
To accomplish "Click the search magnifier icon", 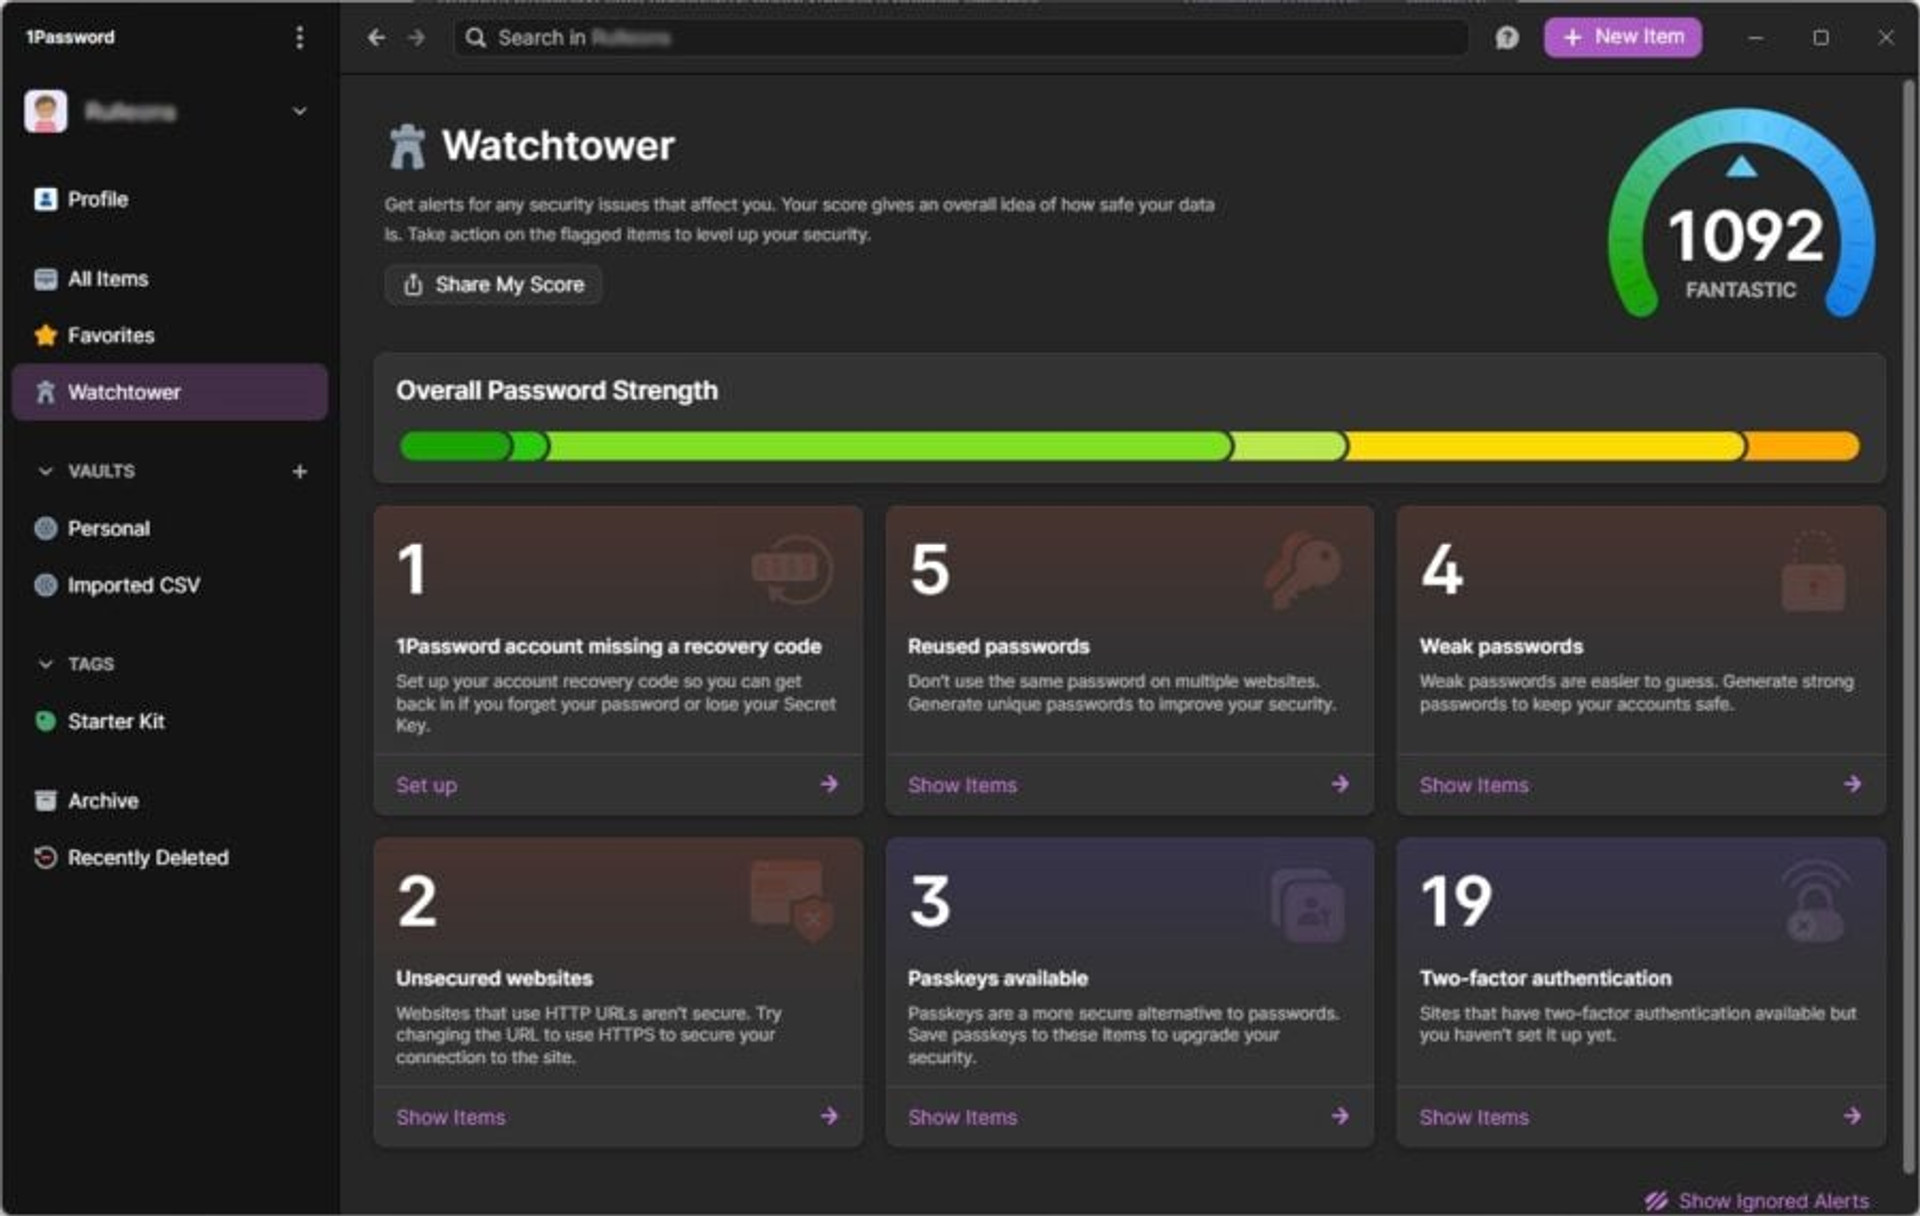I will (x=476, y=37).
